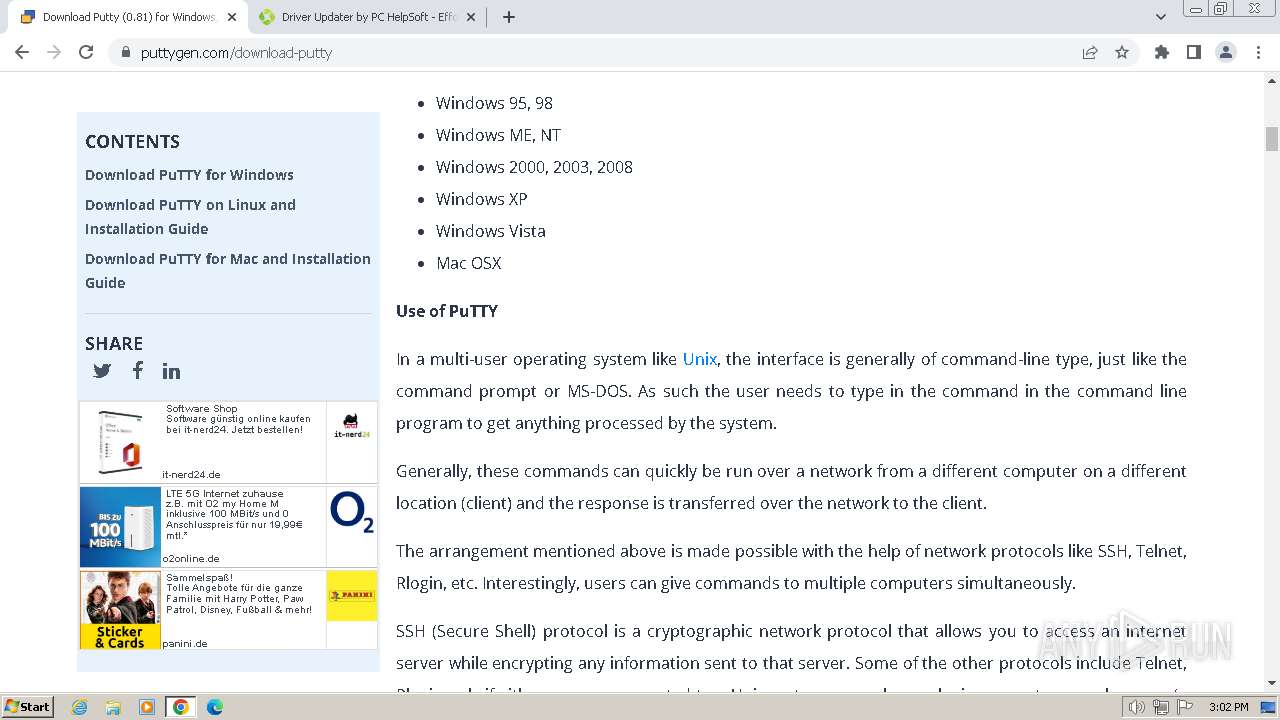This screenshot has height=720, width=1280.
Task: Click the Windows ME, NT list item
Action: (499, 135)
